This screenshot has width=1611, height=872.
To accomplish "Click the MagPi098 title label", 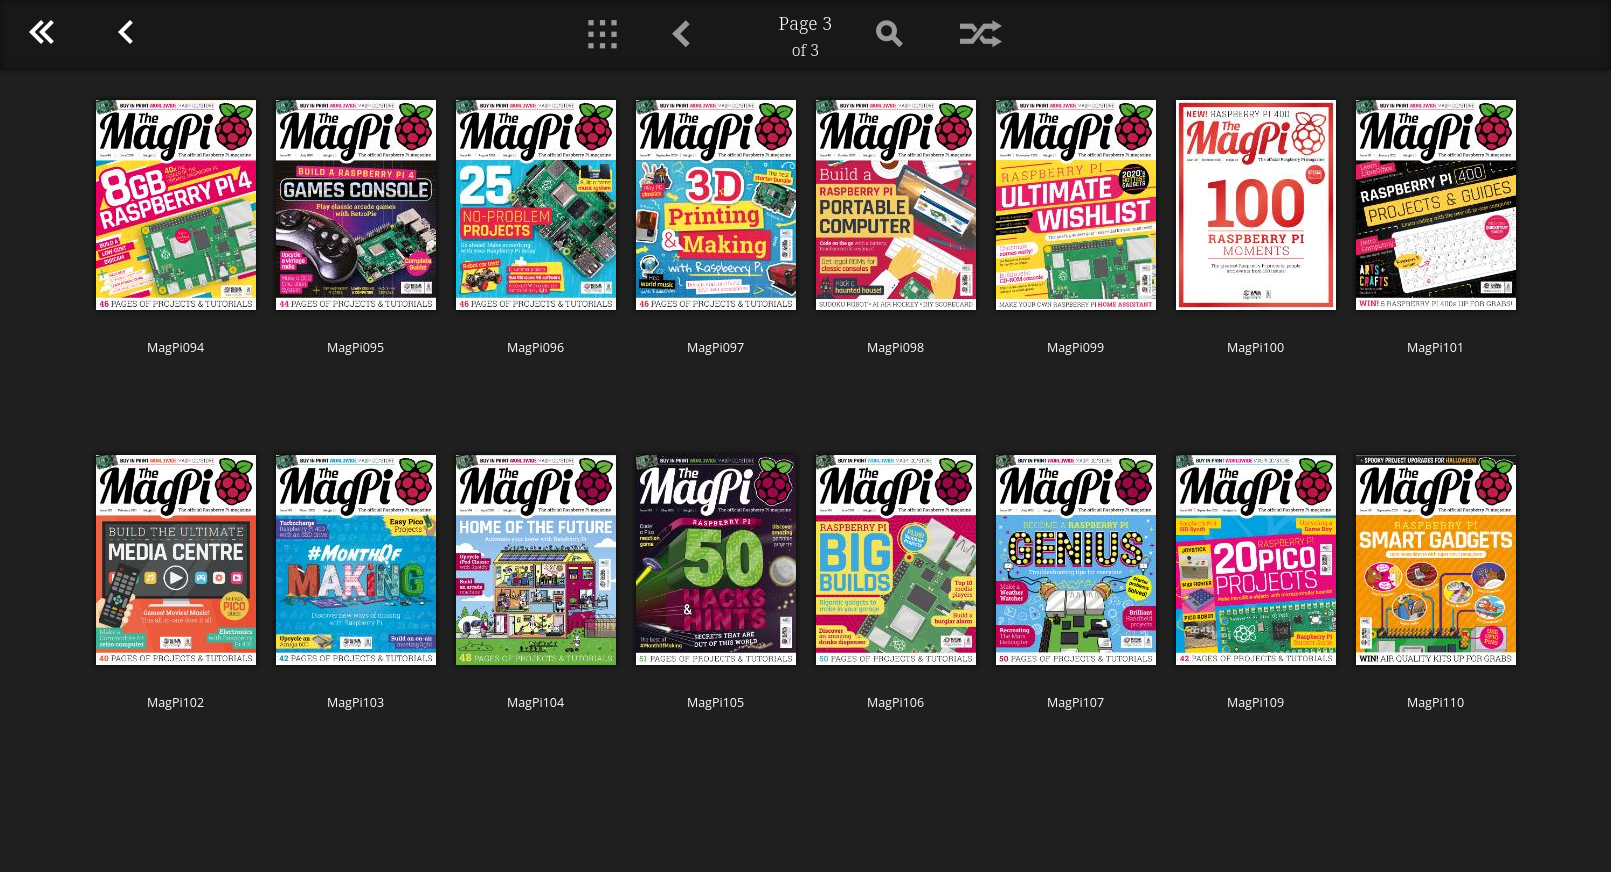I will coord(896,348).
